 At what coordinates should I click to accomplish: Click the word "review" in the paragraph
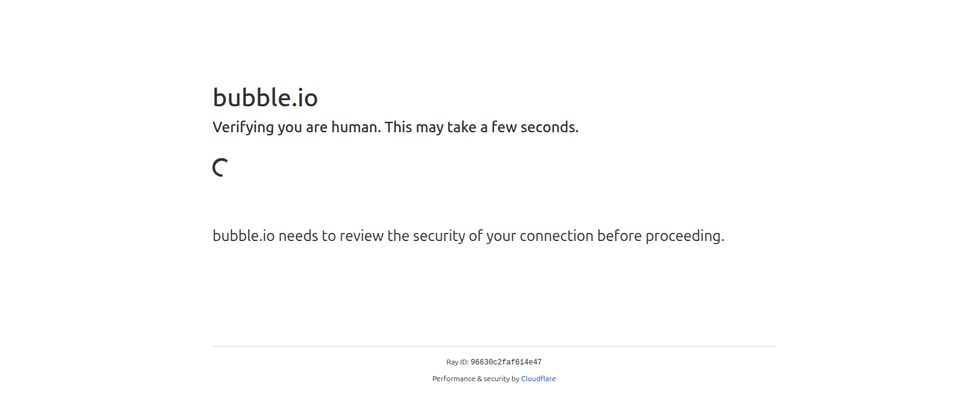point(360,237)
